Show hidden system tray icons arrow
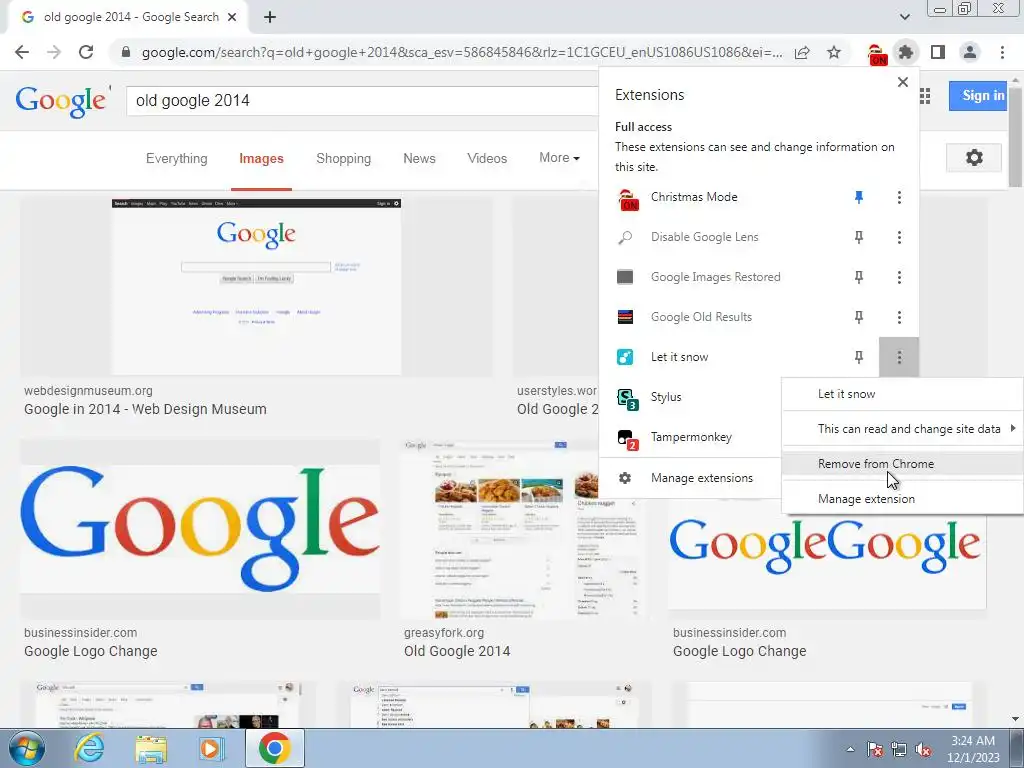 (850, 749)
